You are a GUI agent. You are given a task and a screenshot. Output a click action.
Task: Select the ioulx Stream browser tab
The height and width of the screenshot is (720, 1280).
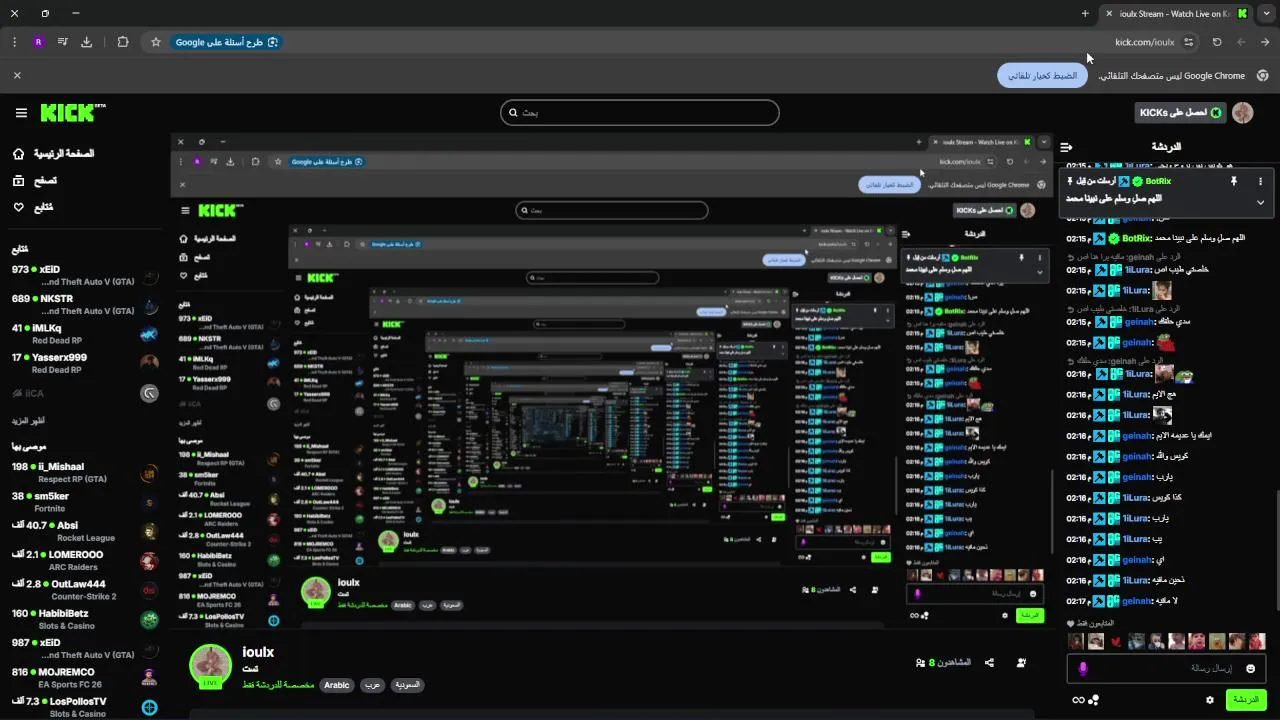[x=1177, y=13]
